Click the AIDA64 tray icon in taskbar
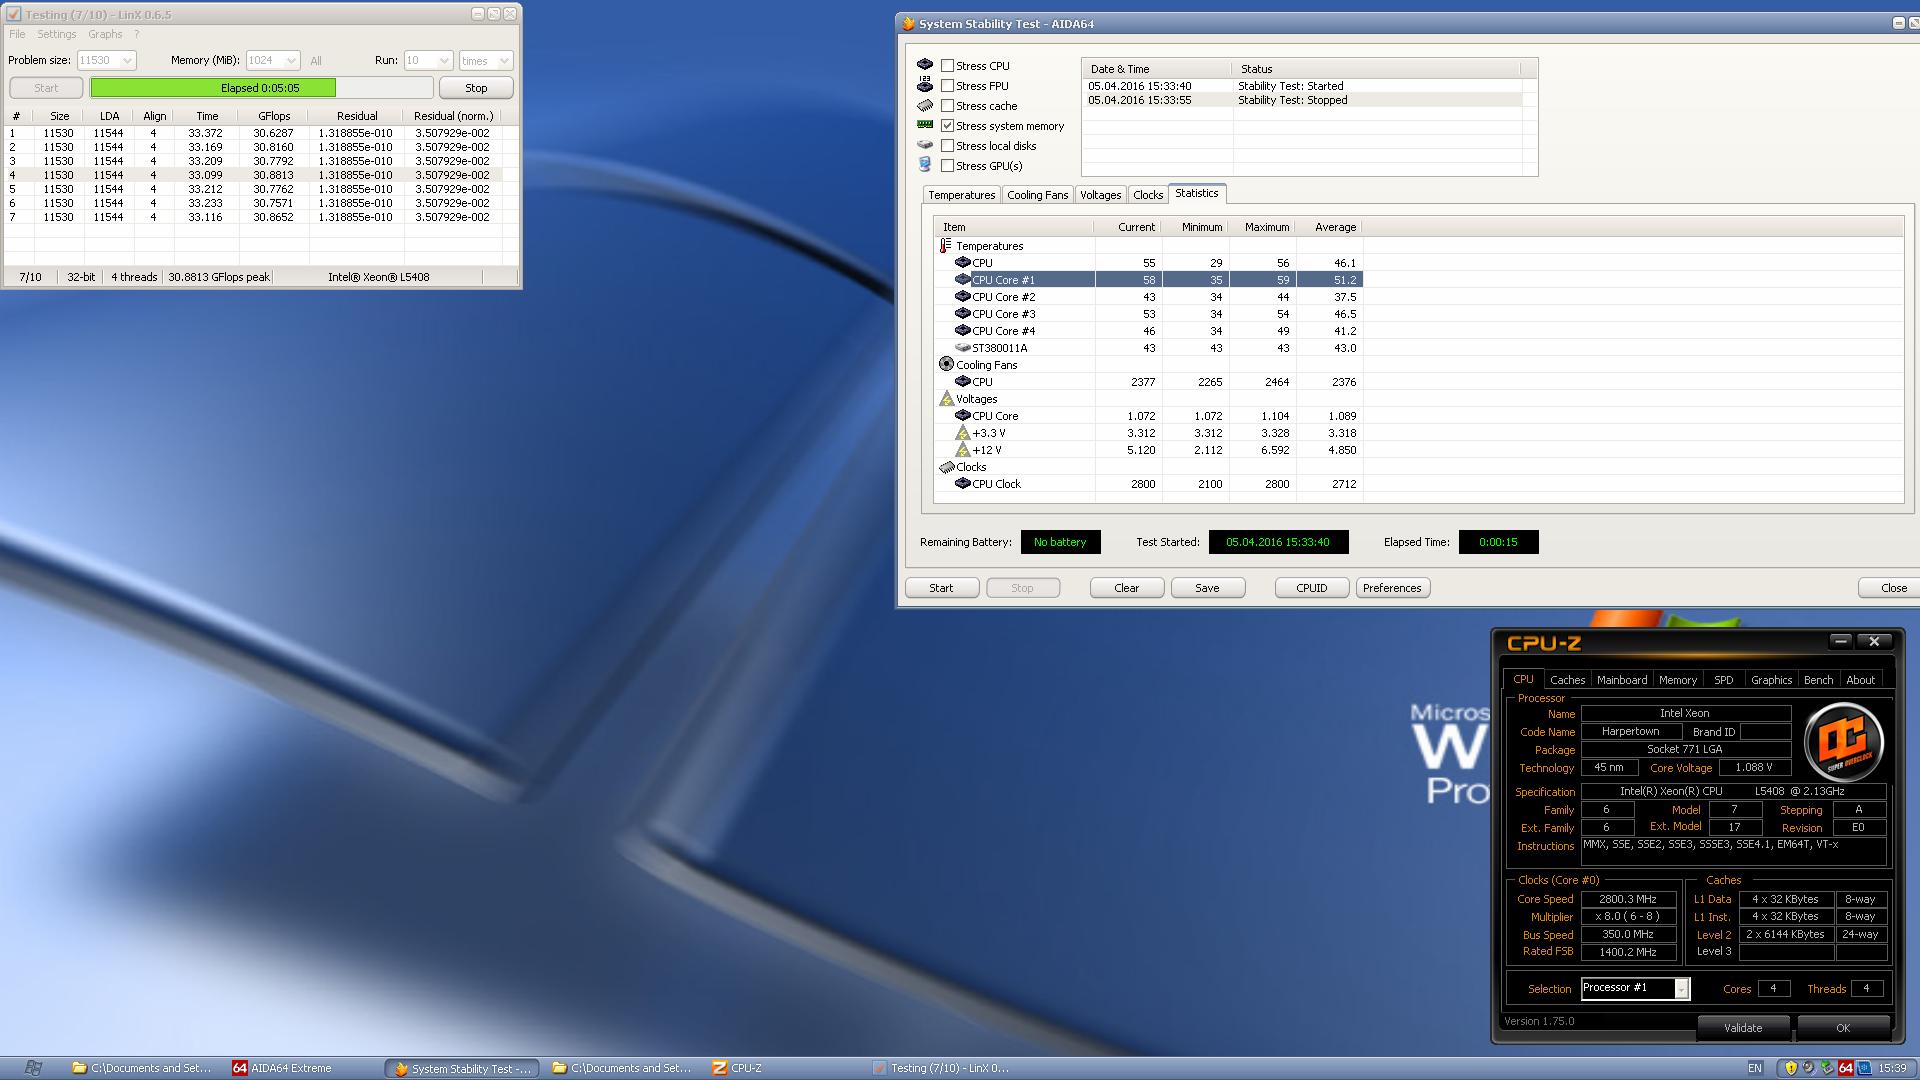This screenshot has height=1080, width=1920. [x=1845, y=1068]
